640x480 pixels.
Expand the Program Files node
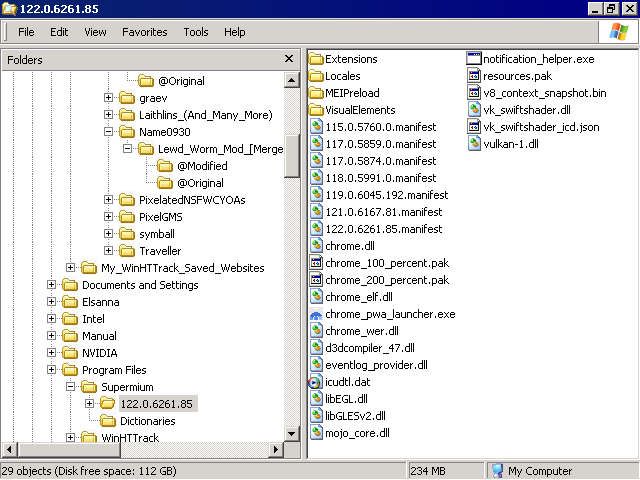(51, 369)
